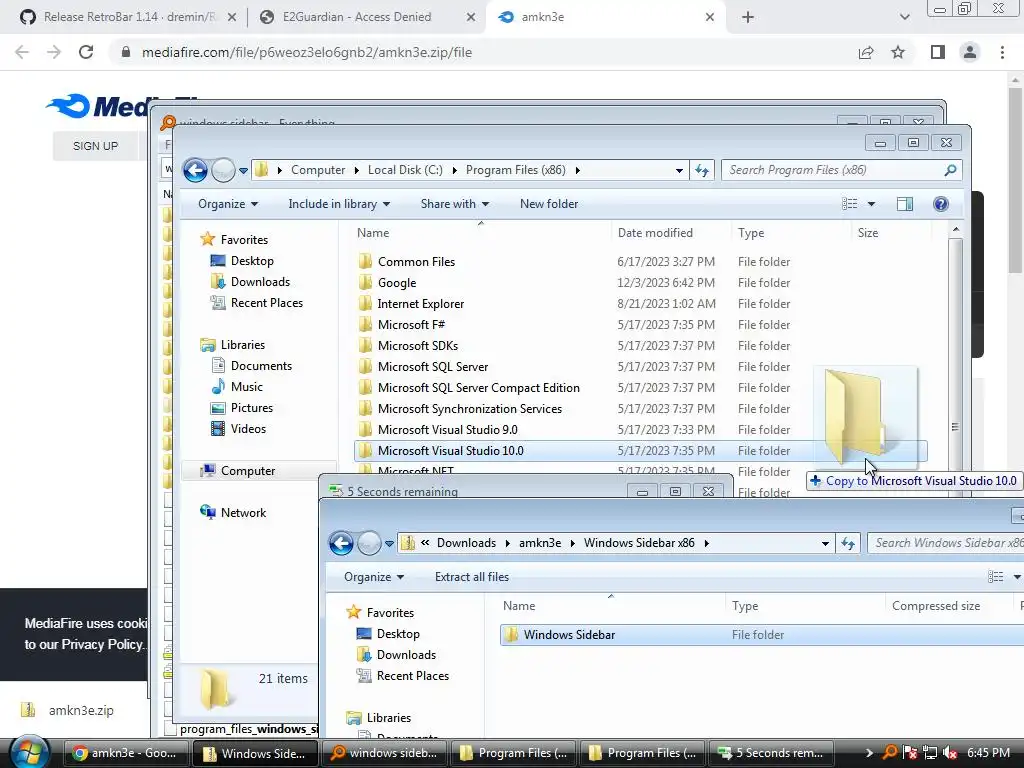The height and width of the screenshot is (768, 1024).
Task: Toggle Chrome side panel icon
Action: (x=938, y=52)
